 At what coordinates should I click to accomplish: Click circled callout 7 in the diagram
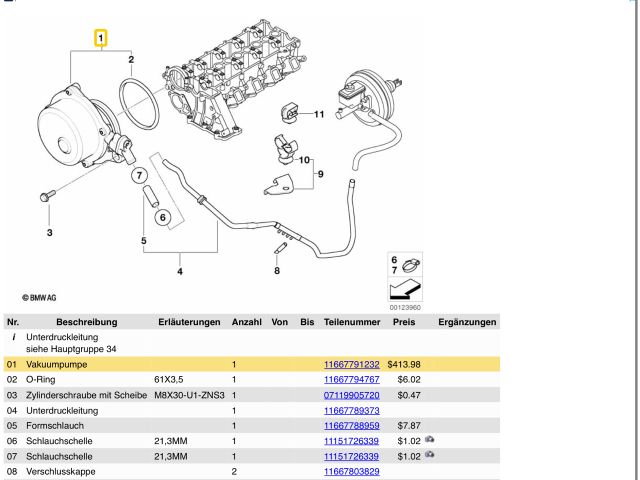point(139,176)
